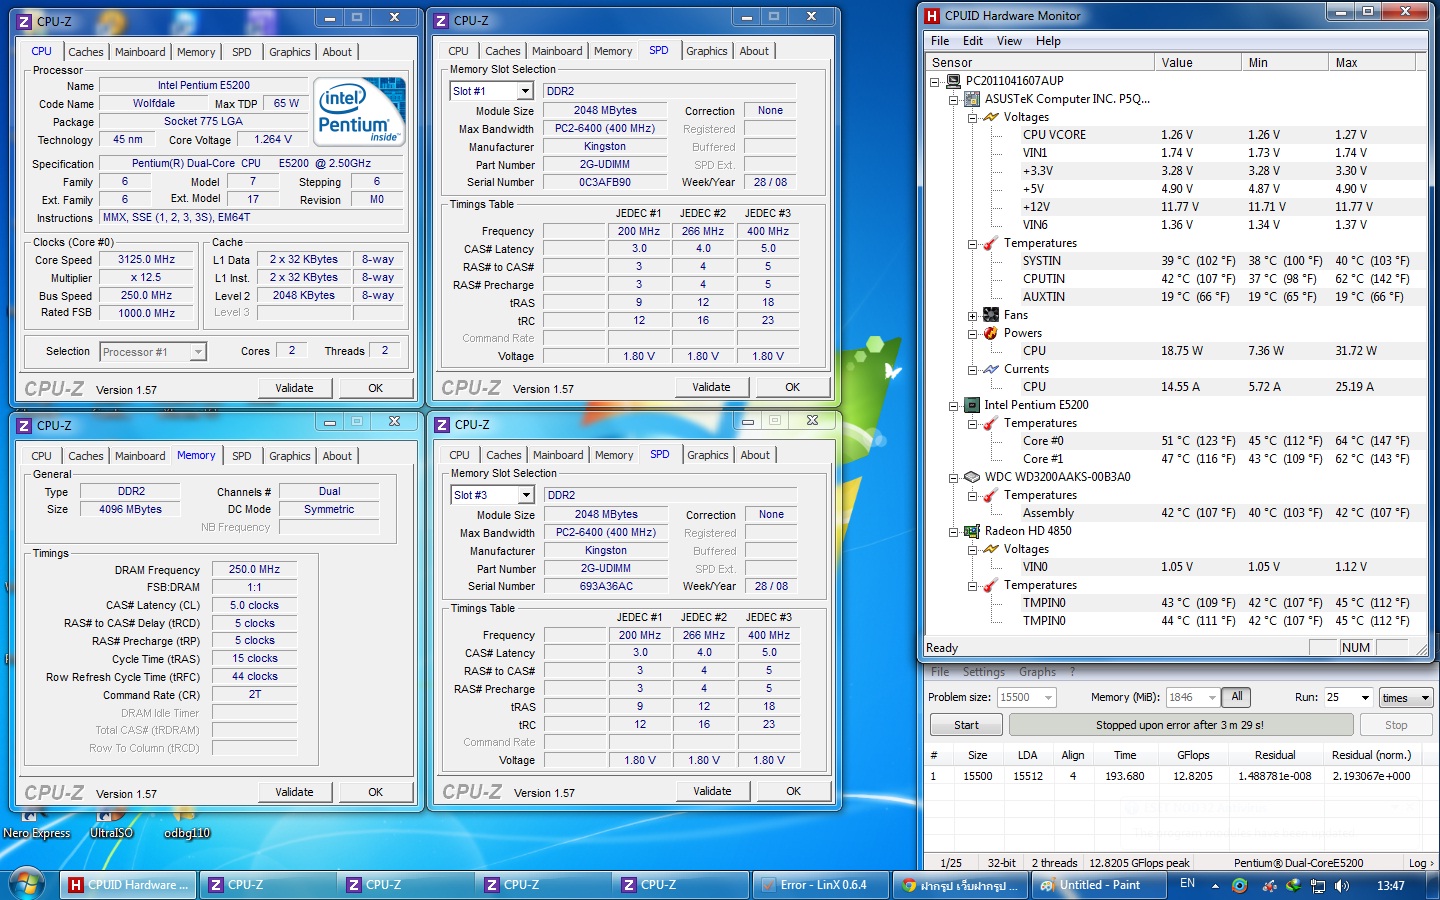Open the Run count dropdown in LinX

[x=1364, y=697]
